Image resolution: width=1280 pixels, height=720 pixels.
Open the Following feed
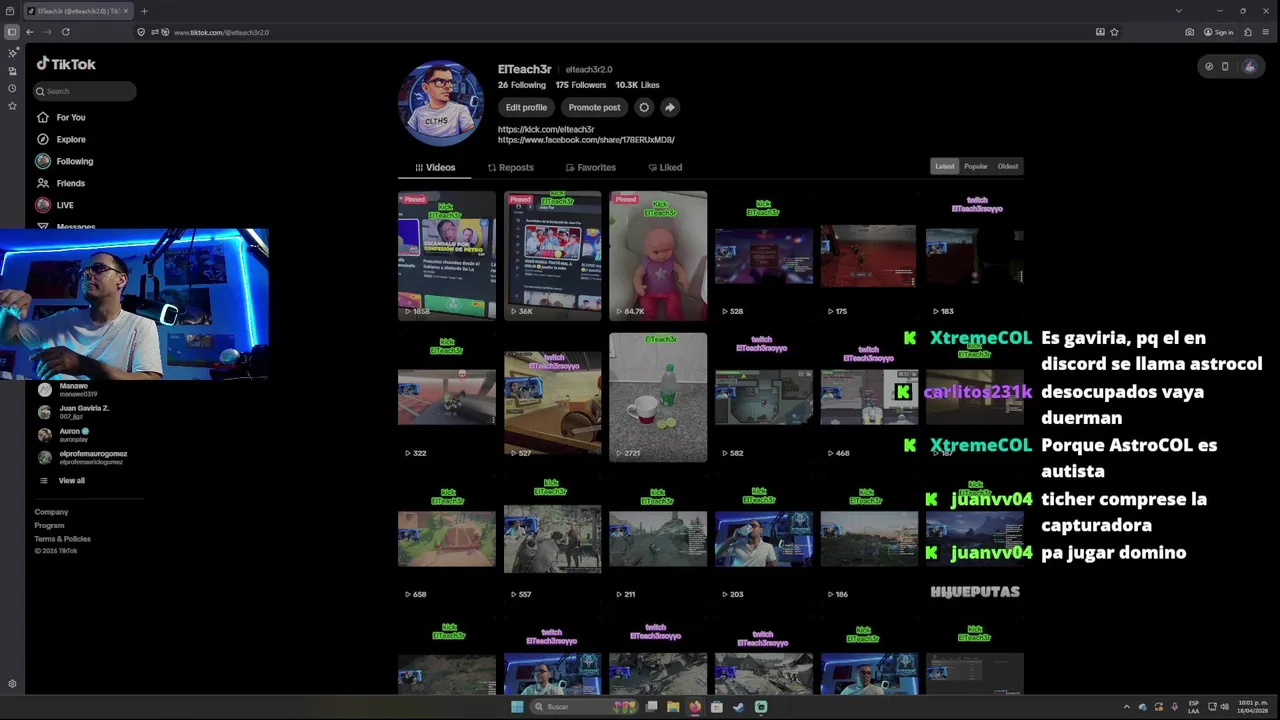pyautogui.click(x=64, y=161)
